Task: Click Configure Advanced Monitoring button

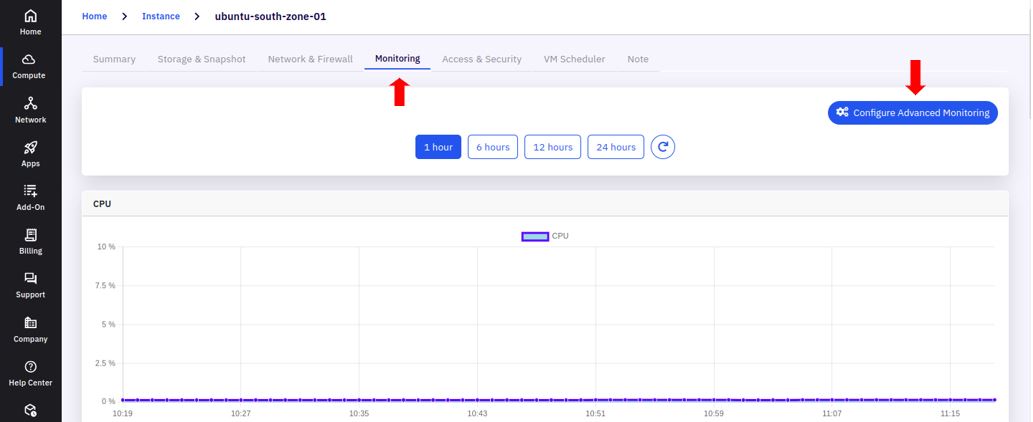Action: (912, 113)
